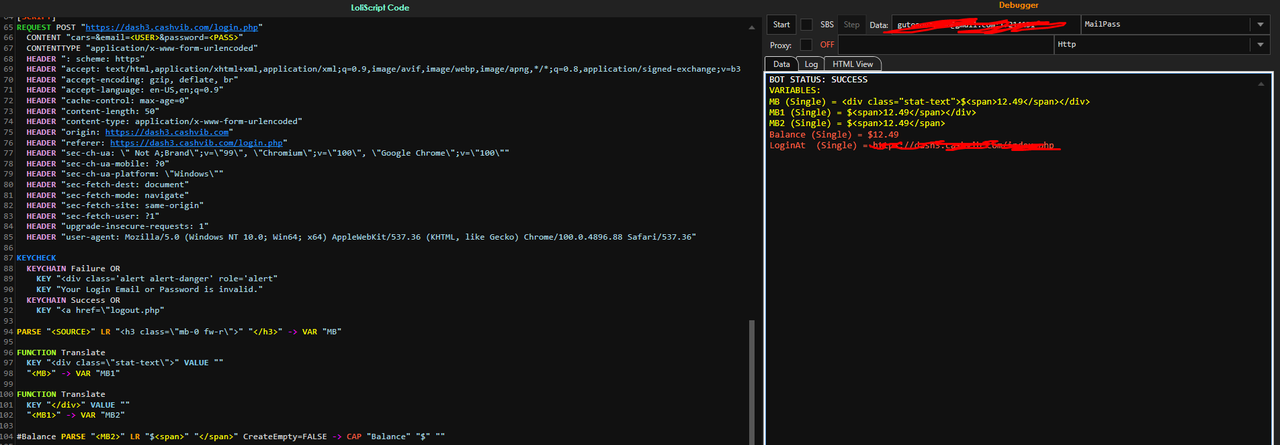The height and width of the screenshot is (445, 1280).
Task: Click the 'KEYCHAIN Success OR' line
Action: tap(73, 300)
